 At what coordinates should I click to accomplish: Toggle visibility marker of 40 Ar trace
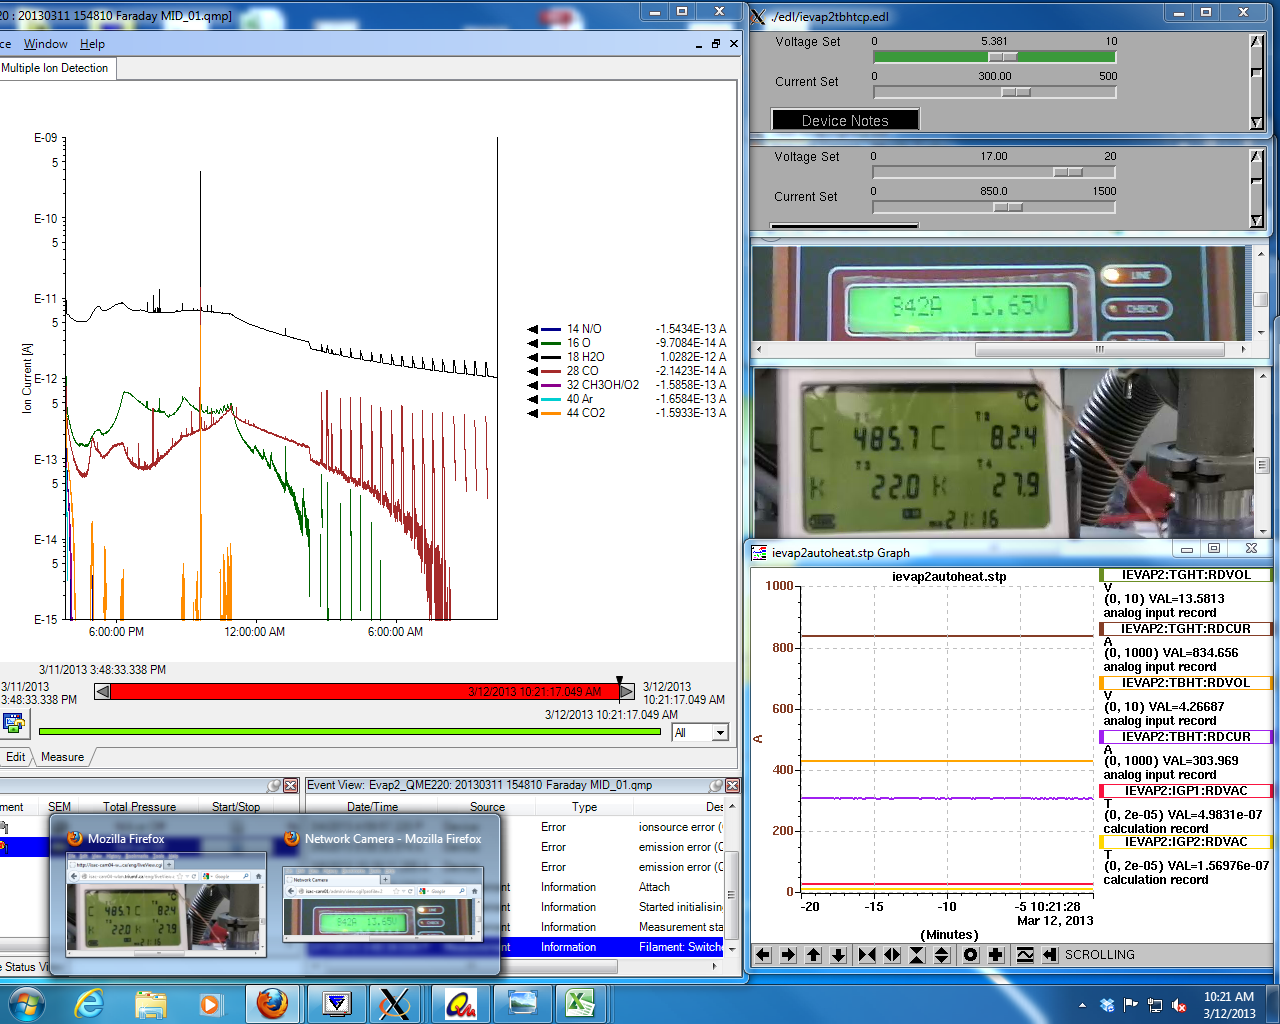tap(533, 399)
